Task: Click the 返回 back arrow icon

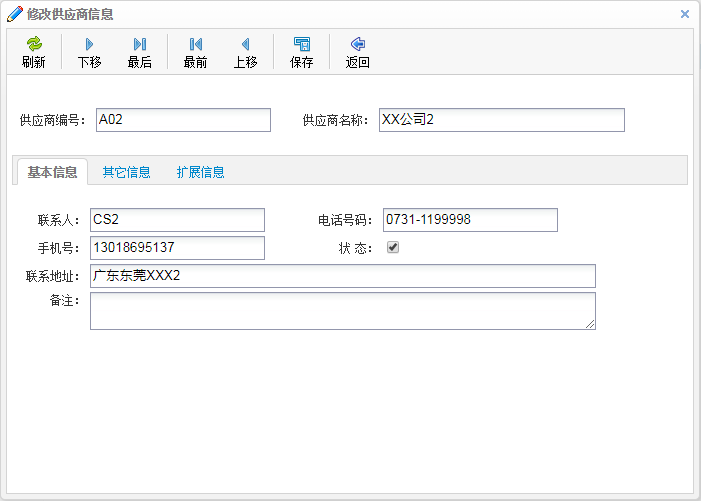Action: tap(358, 44)
